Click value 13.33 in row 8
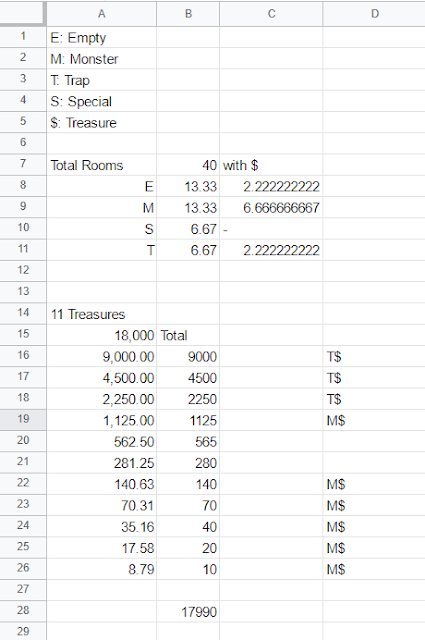The height and width of the screenshot is (640, 425). click(188, 187)
